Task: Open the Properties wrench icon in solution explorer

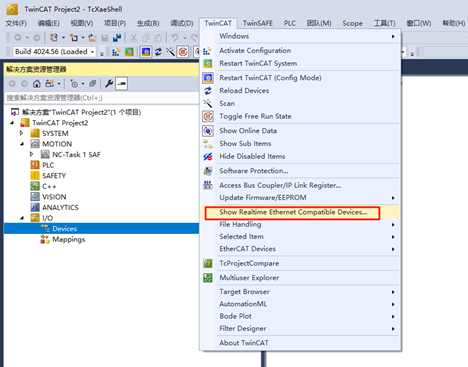Action: click(x=109, y=84)
